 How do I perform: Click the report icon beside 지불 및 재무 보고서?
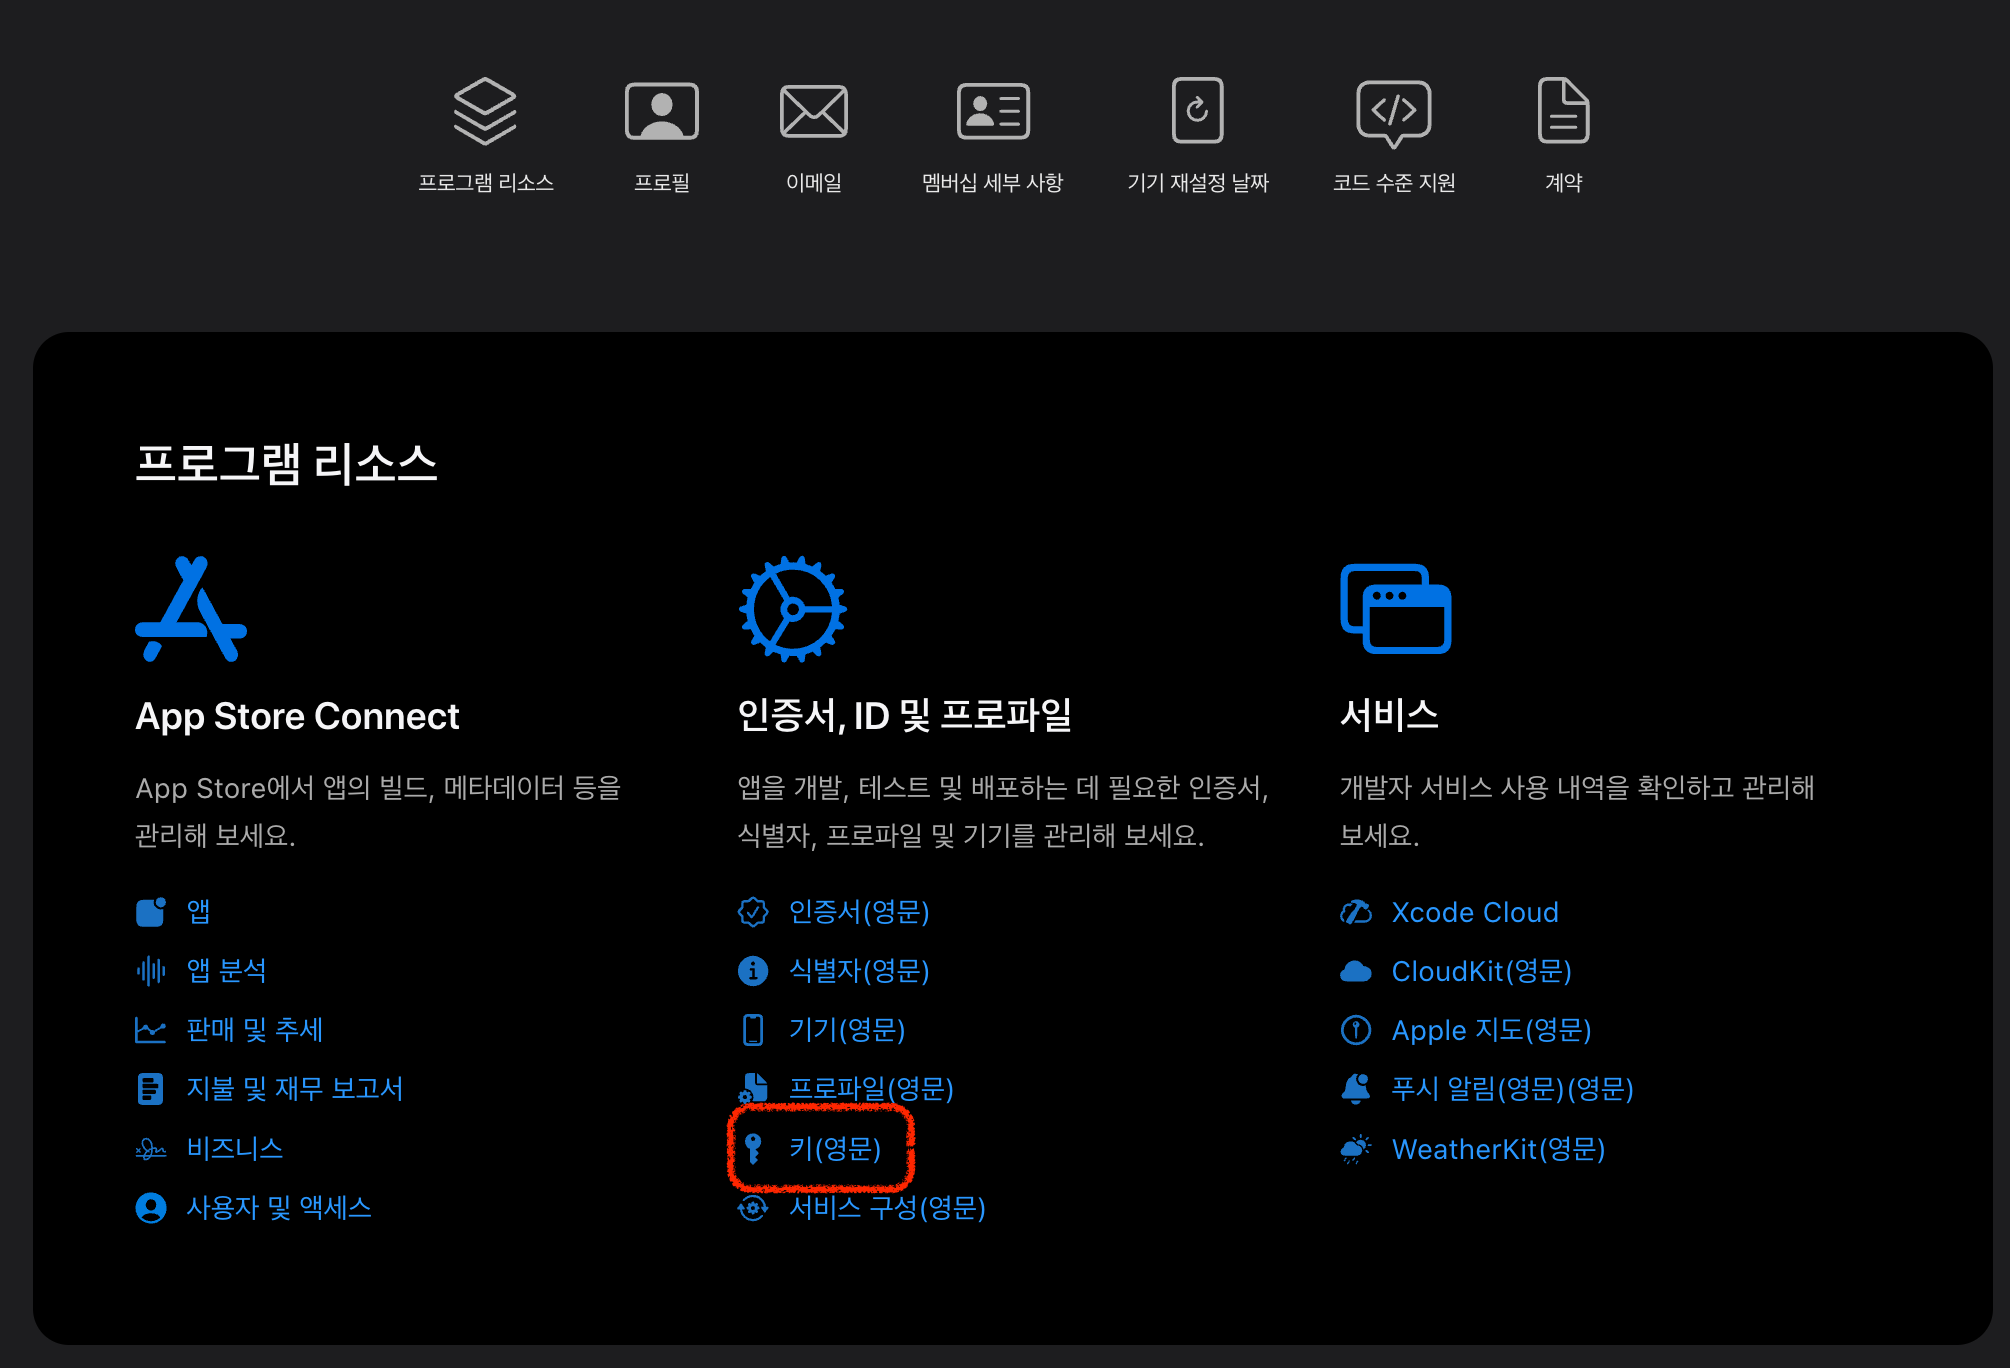150,1089
